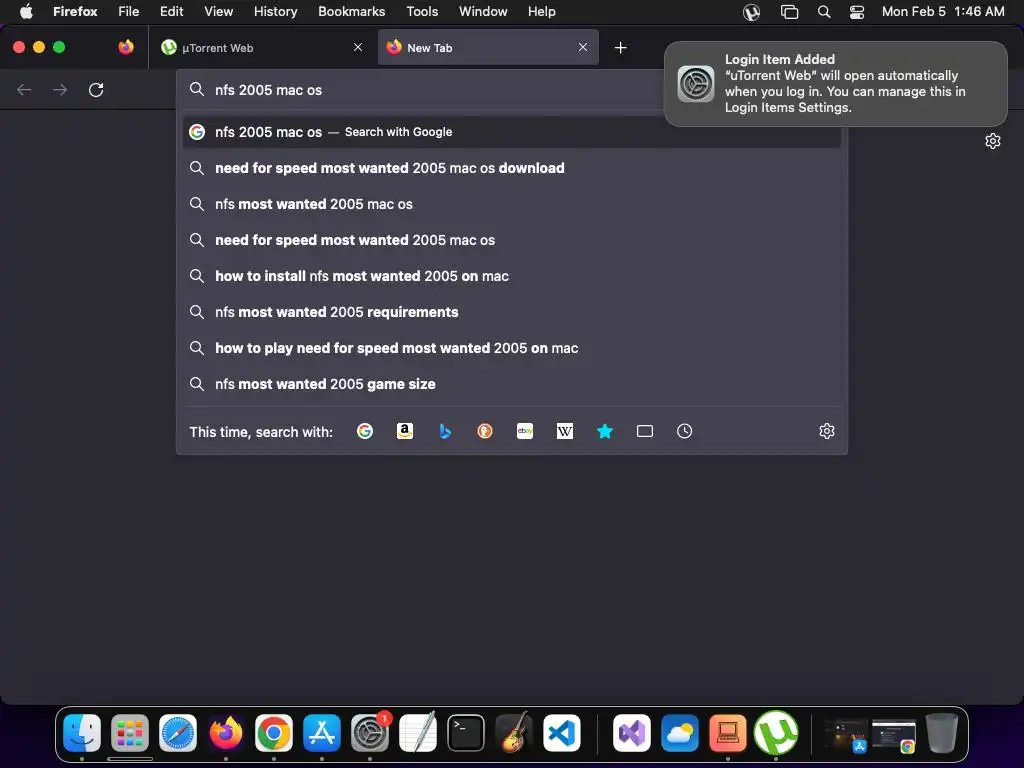This screenshot has width=1024, height=768.
Task: Choose suggestion 'nfs most wanted 2005 mac os'
Action: (x=511, y=204)
